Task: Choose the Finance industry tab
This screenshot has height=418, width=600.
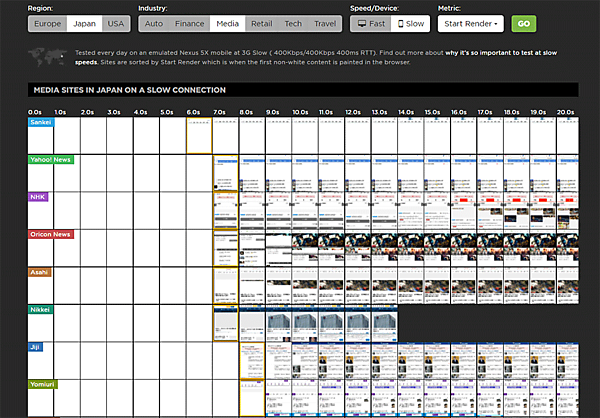Action: 190,23
